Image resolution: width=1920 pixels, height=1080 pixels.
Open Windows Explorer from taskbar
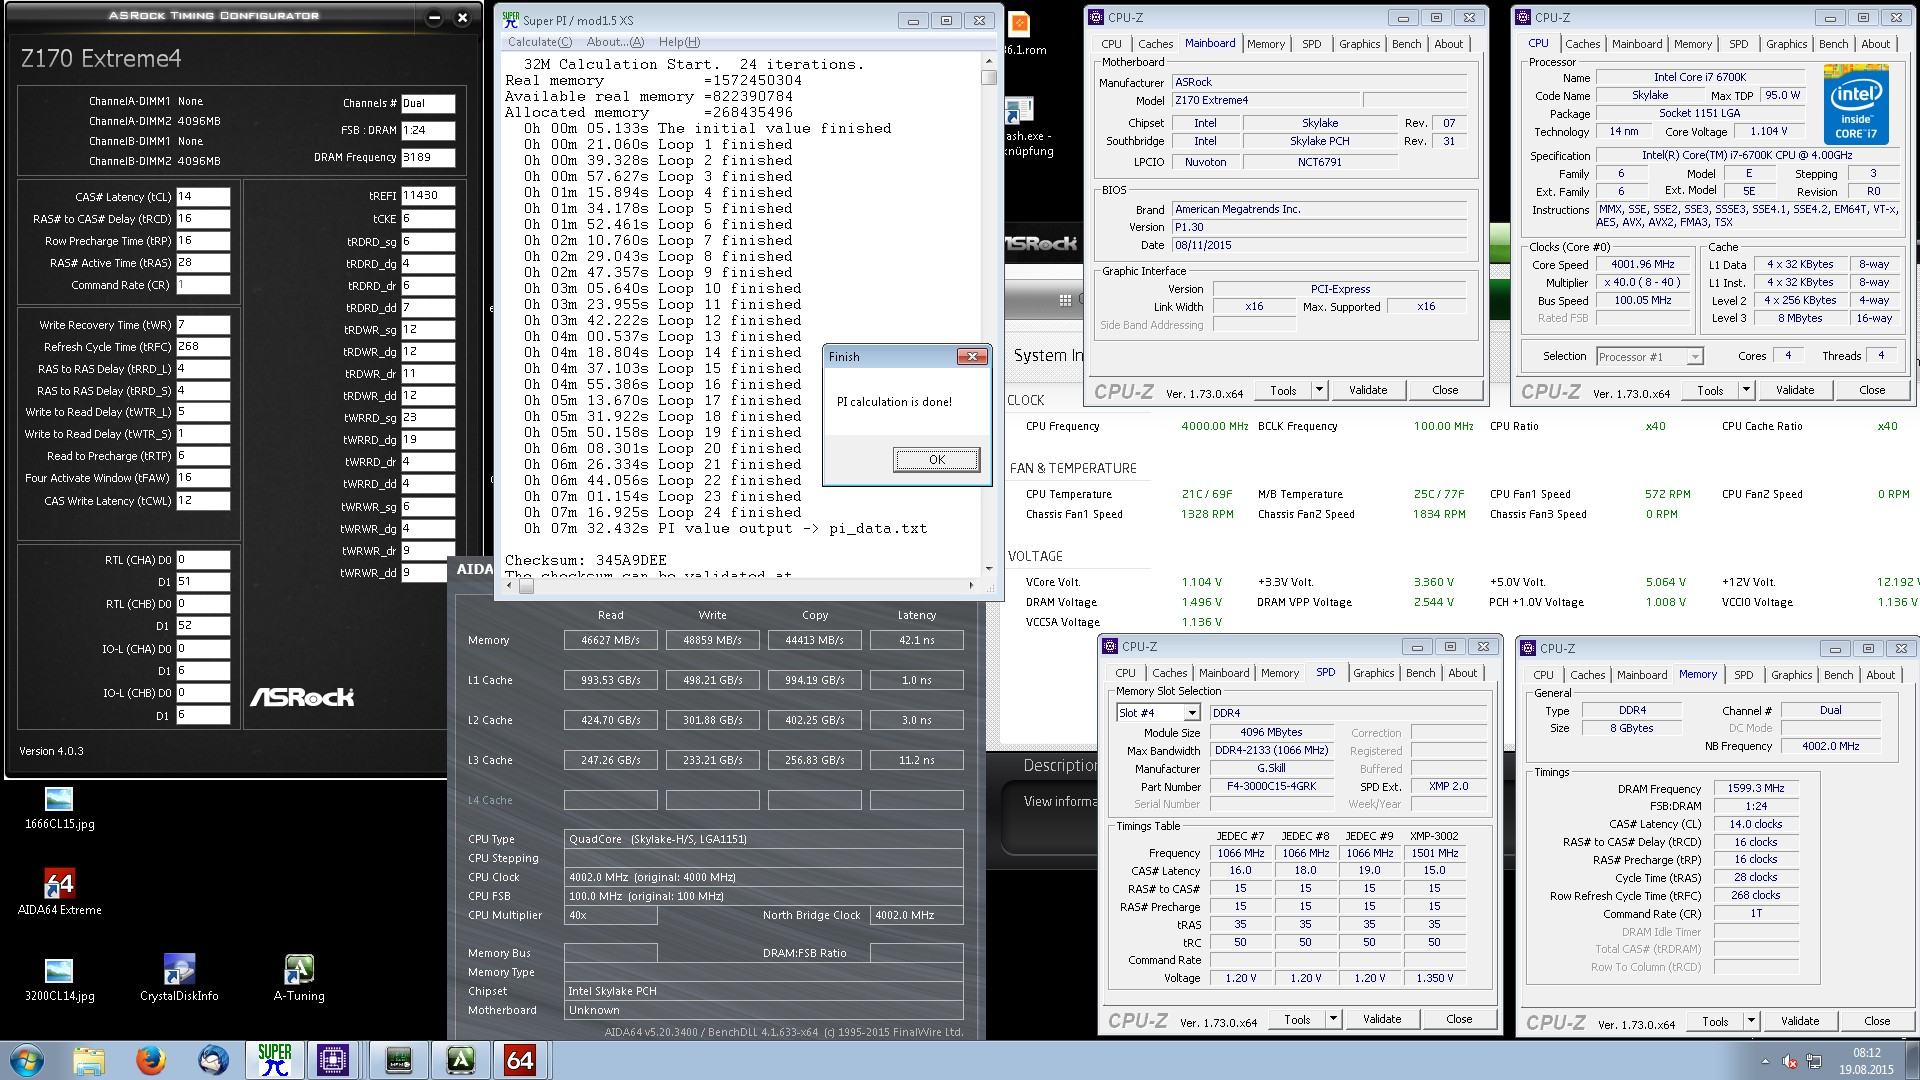89,1060
